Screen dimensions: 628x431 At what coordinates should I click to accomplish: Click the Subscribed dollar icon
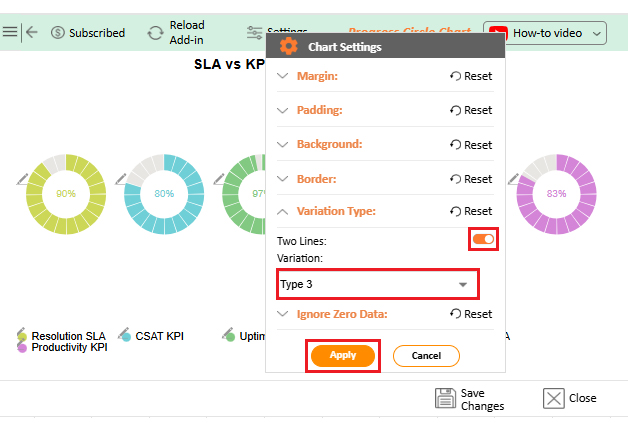58,33
